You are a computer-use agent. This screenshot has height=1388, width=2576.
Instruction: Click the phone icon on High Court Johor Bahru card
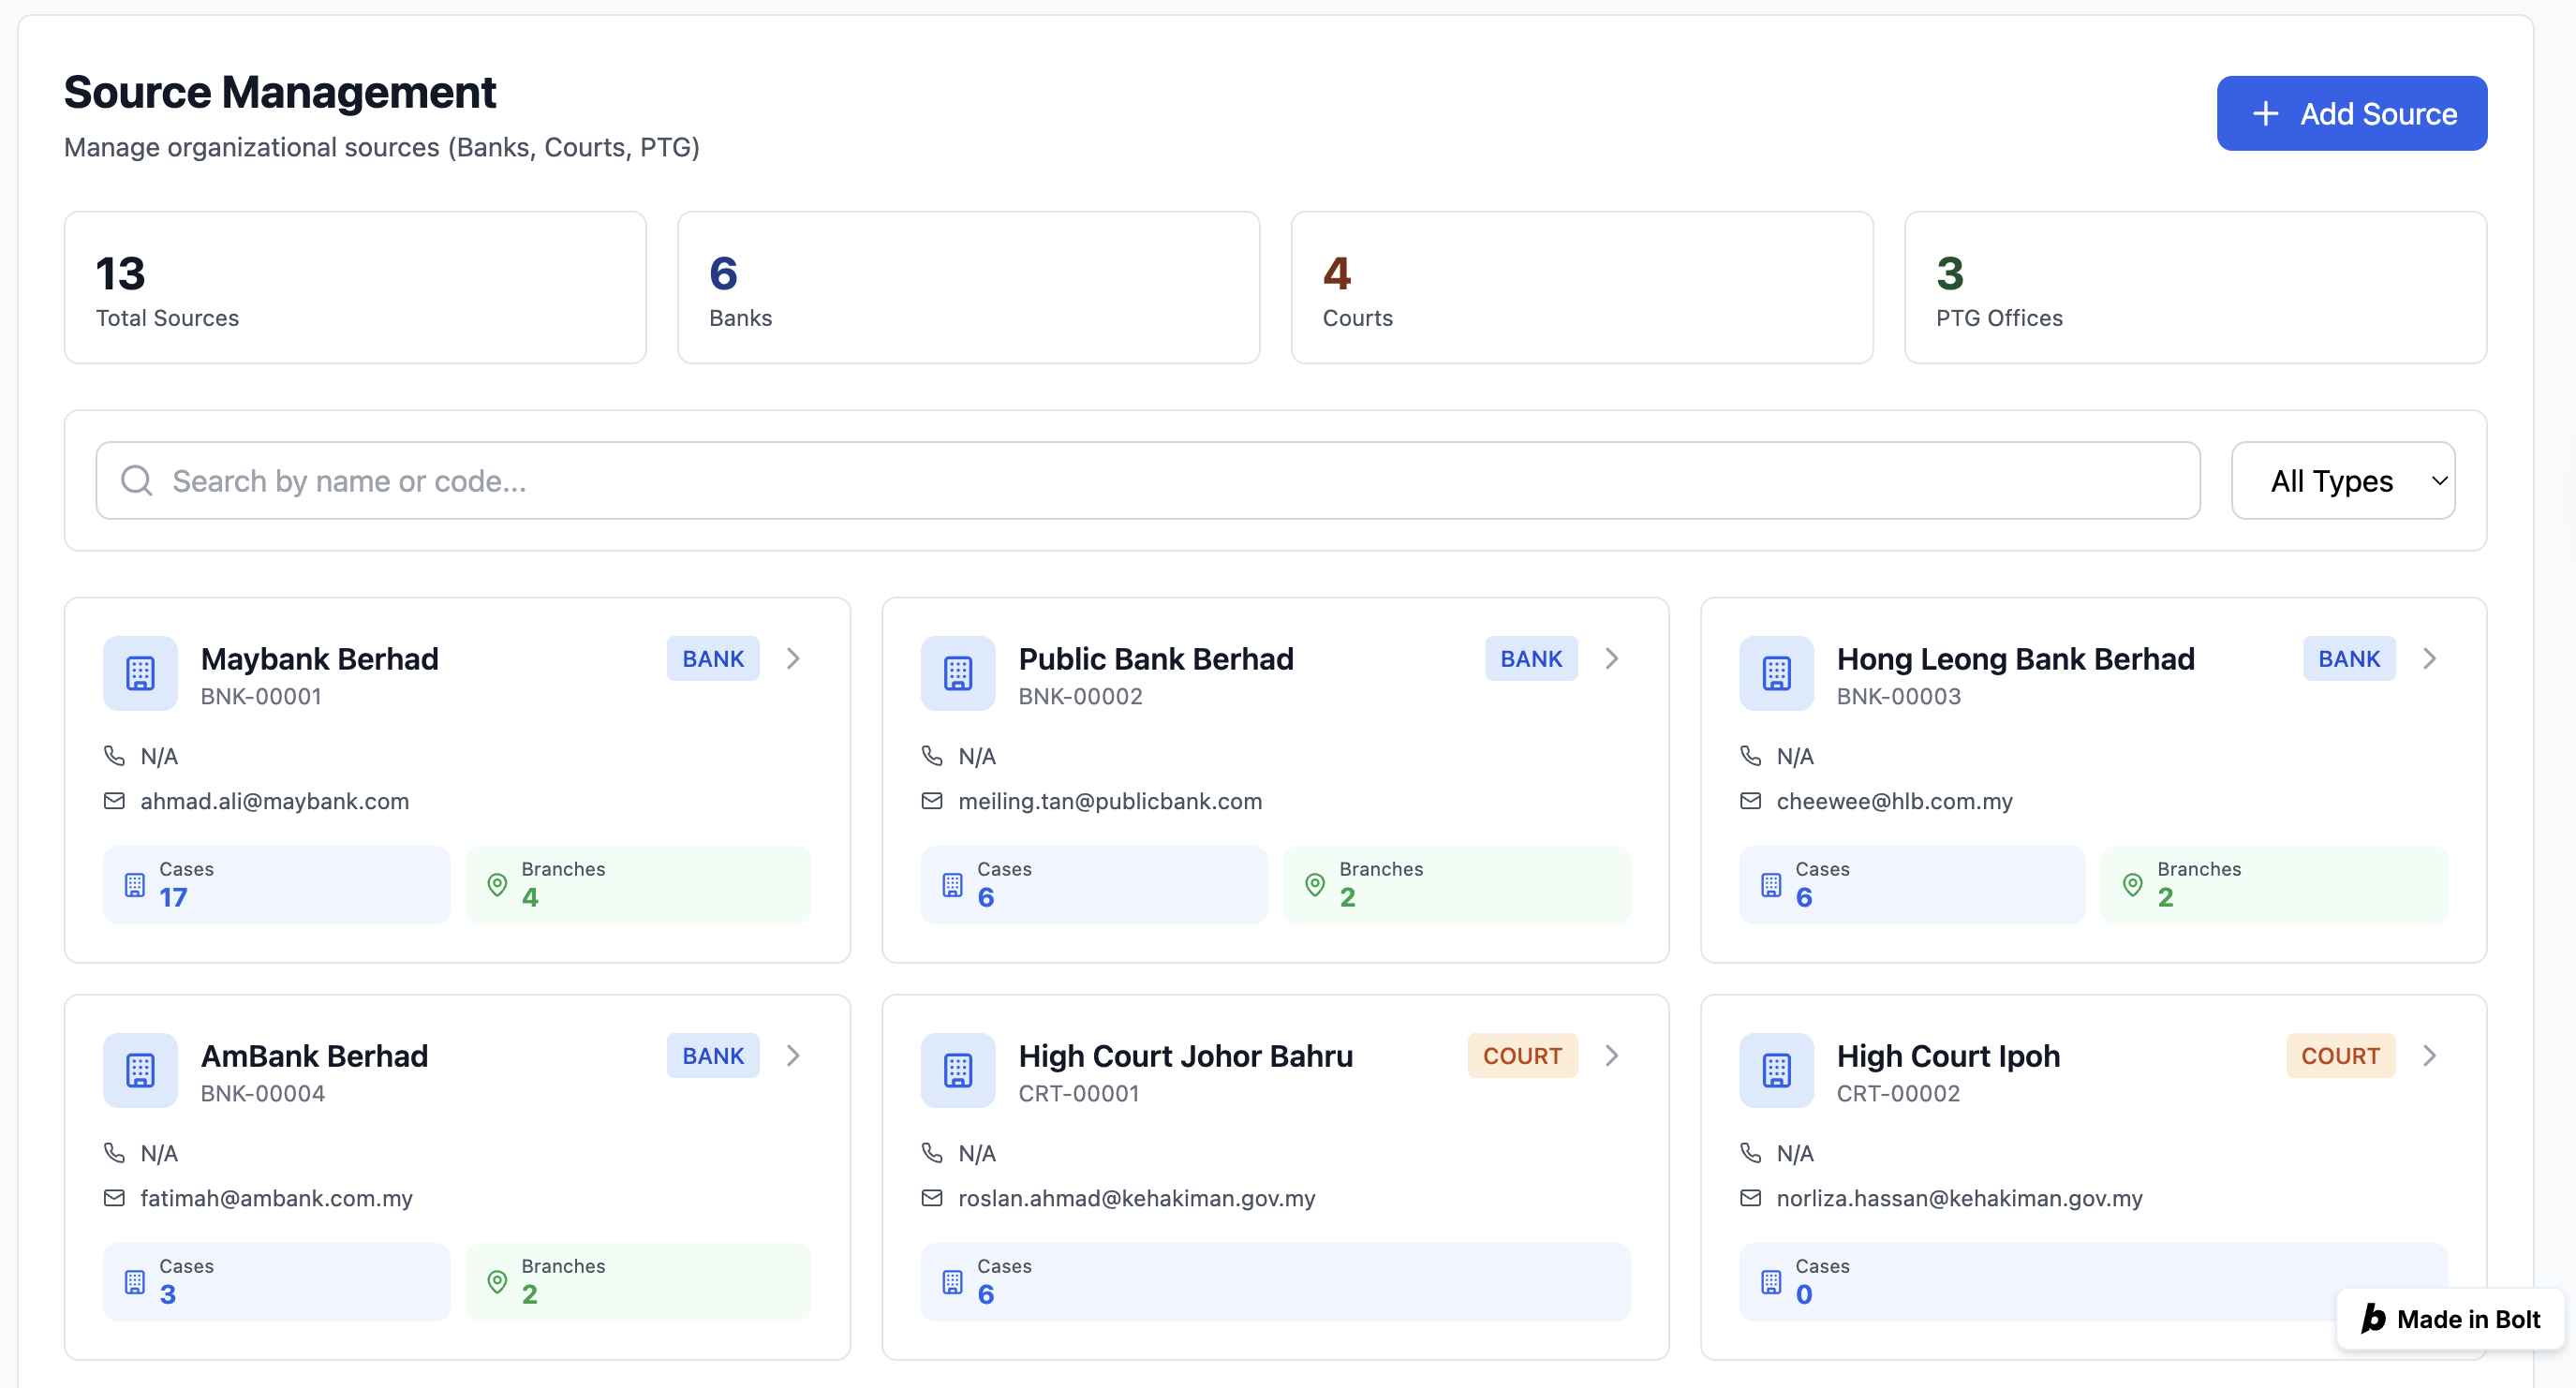(x=932, y=1152)
